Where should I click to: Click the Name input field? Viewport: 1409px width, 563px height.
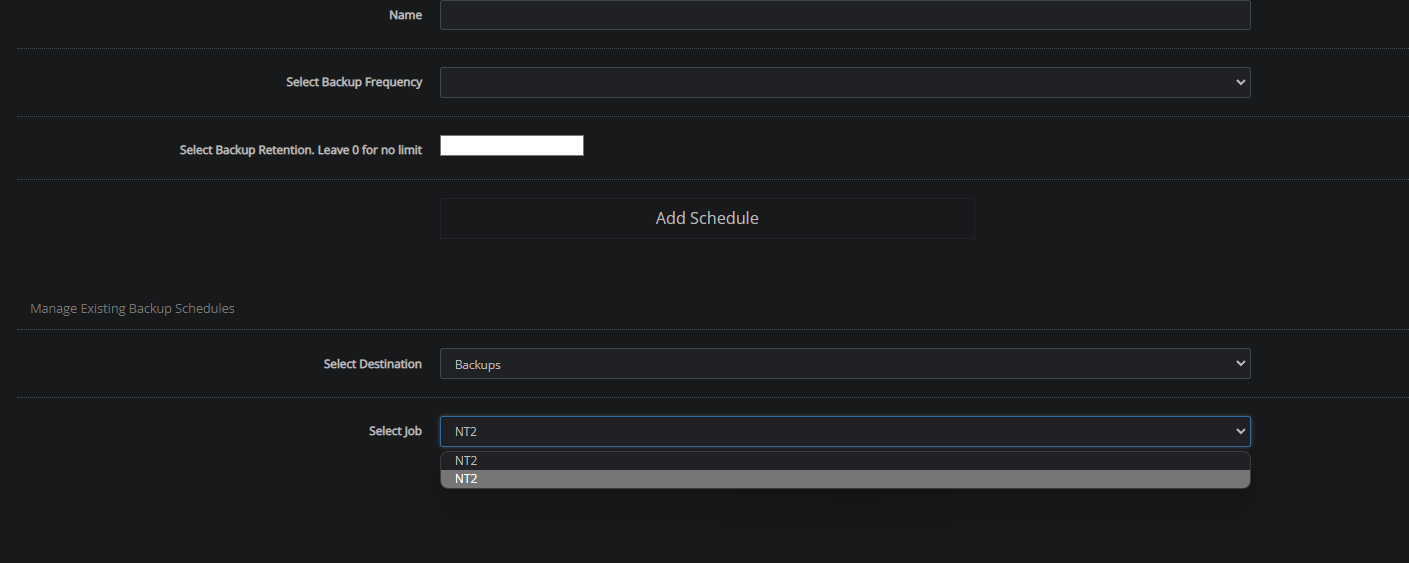coord(845,15)
